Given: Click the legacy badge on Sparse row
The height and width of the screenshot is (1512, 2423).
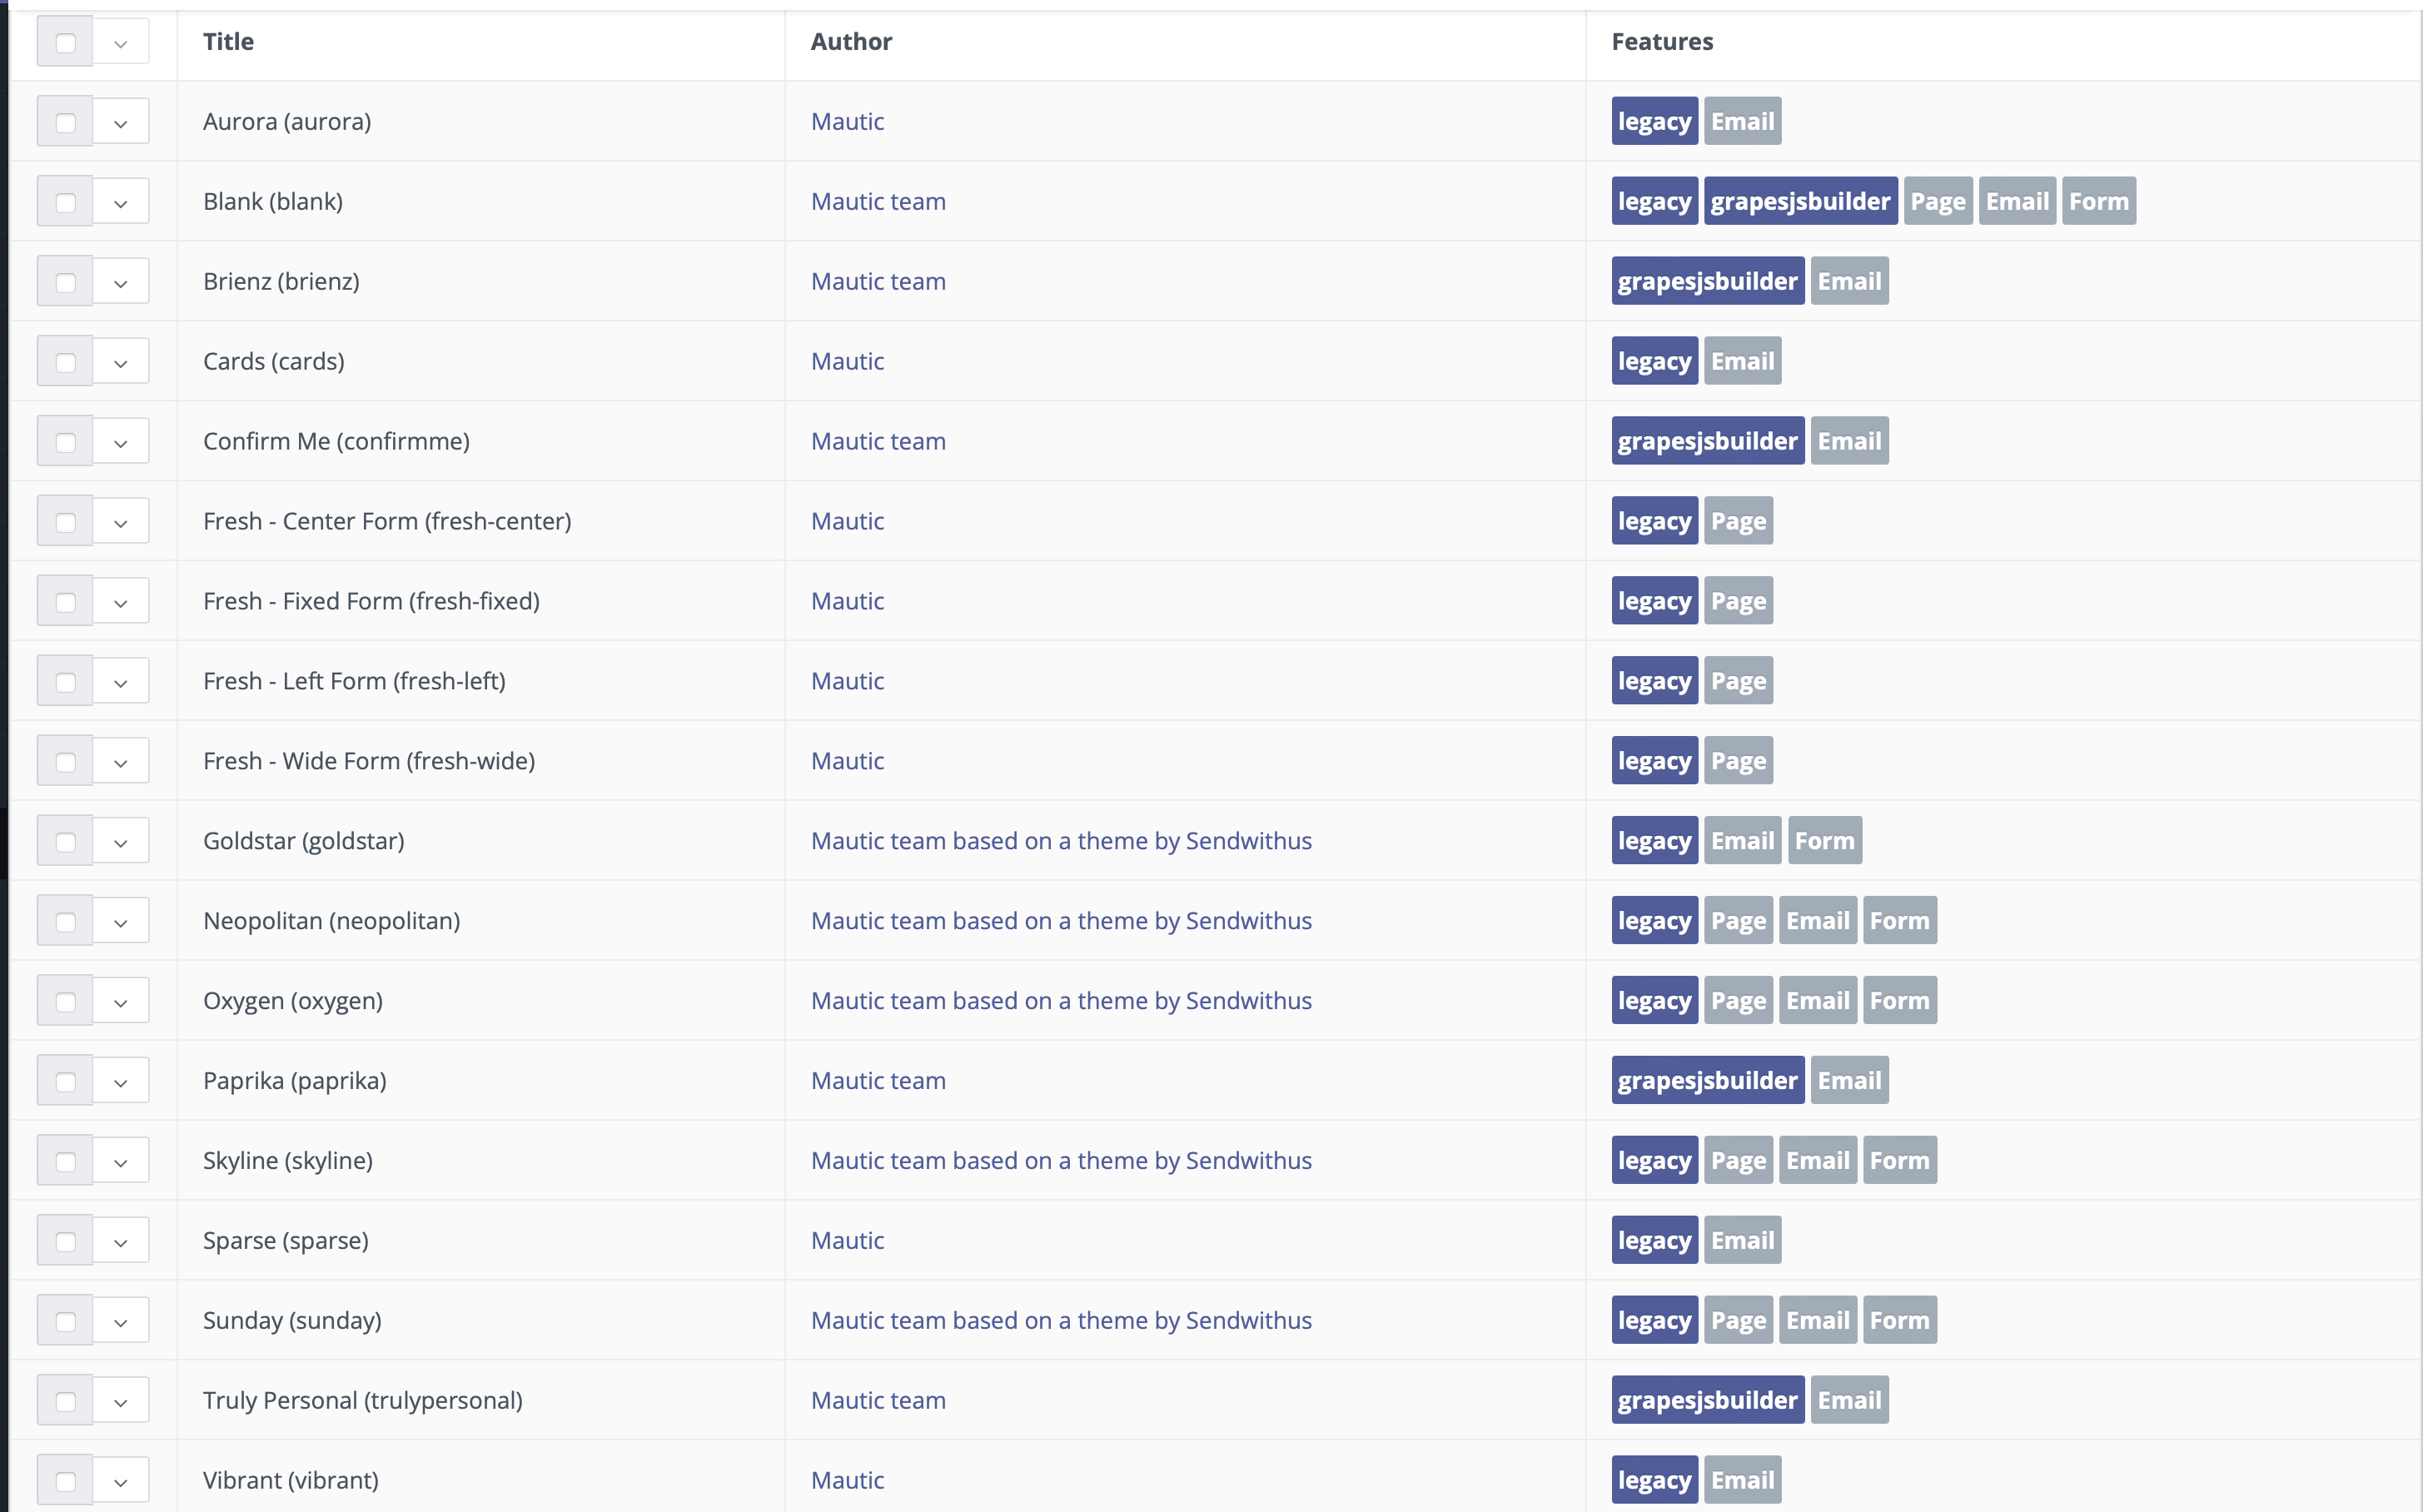Looking at the screenshot, I should coord(1652,1240).
